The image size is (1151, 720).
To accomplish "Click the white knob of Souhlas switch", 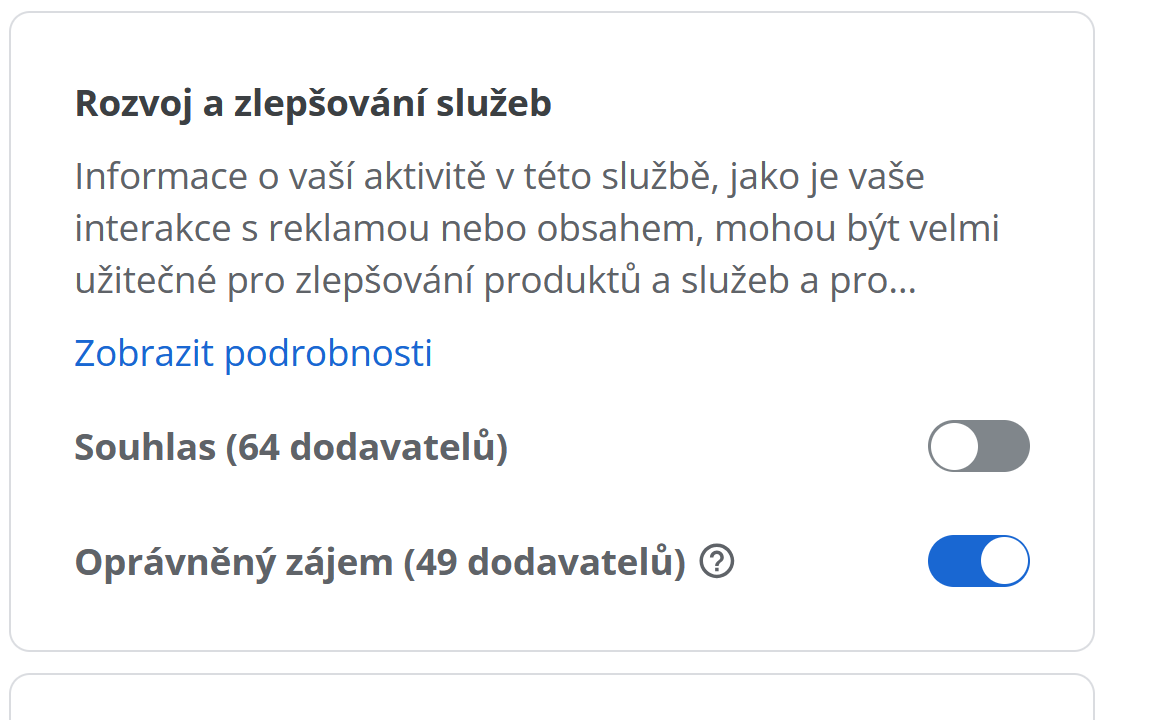I will (x=954, y=446).
